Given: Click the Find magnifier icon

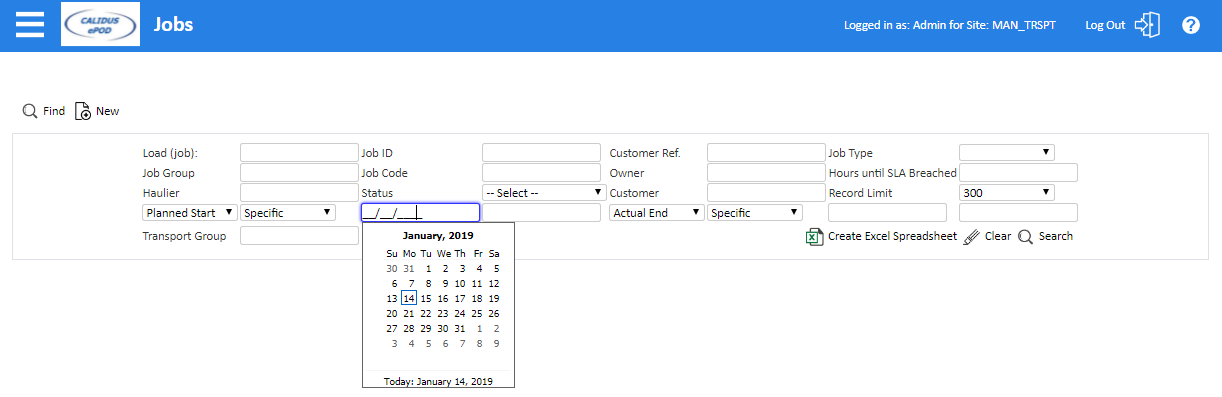Looking at the screenshot, I should tap(30, 111).
